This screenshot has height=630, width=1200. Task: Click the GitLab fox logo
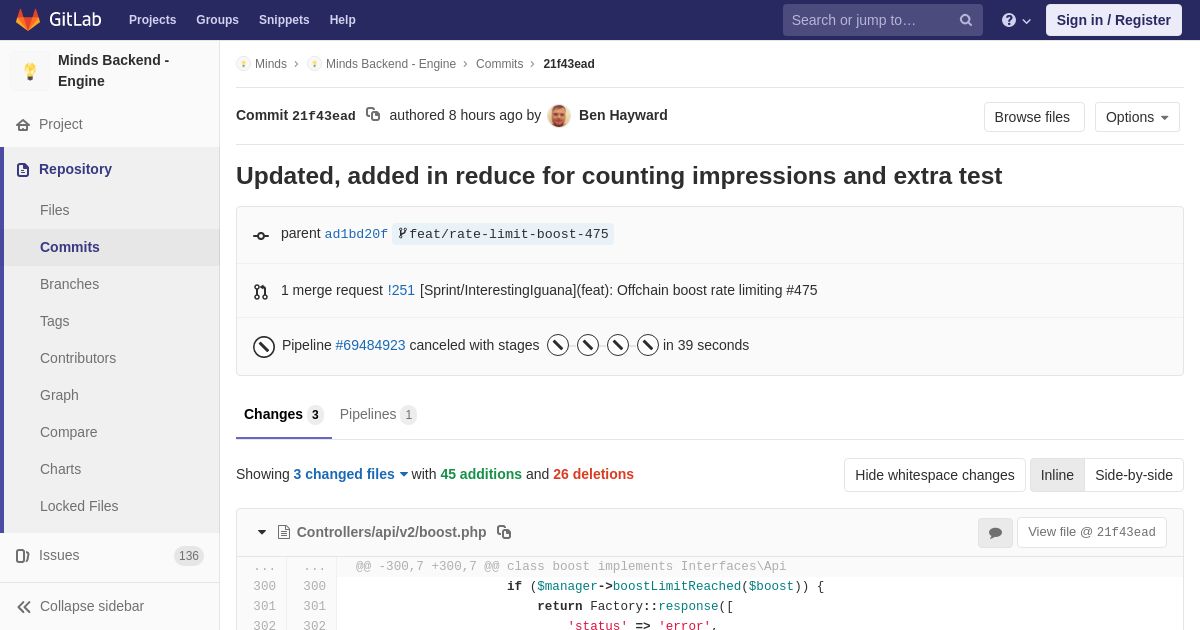click(28, 20)
